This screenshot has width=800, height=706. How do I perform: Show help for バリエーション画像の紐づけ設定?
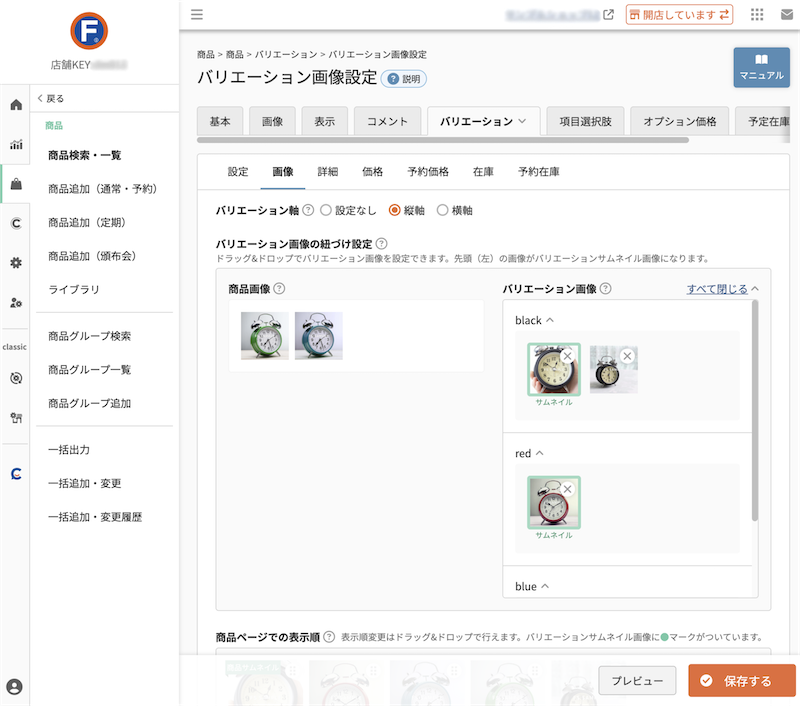tap(381, 244)
